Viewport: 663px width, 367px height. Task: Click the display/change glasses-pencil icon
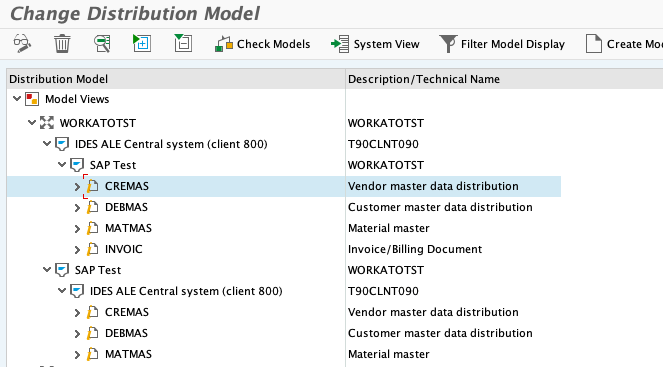[22, 44]
